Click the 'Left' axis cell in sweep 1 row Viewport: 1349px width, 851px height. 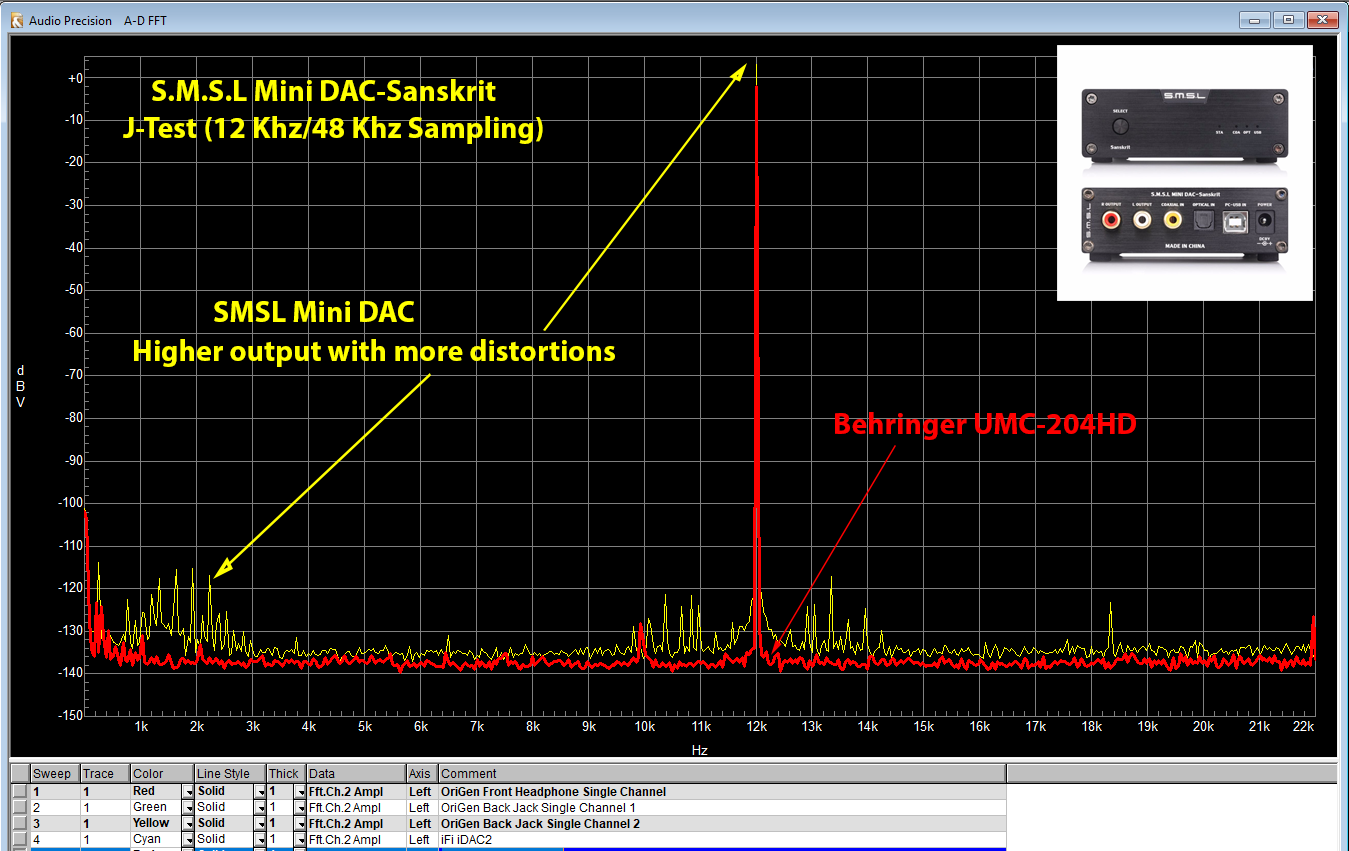point(421,792)
